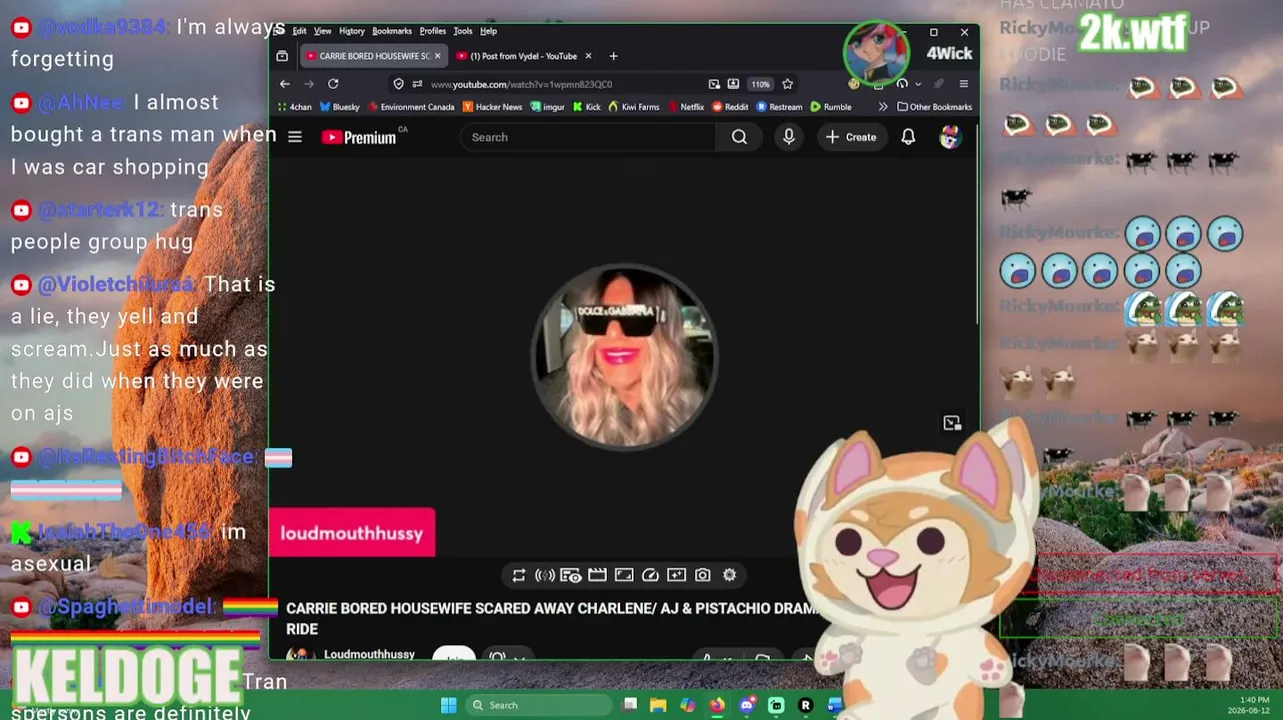Viewport: 1283px width, 720px height.
Task: Close the Post from Vydel tab
Action: 588,56
